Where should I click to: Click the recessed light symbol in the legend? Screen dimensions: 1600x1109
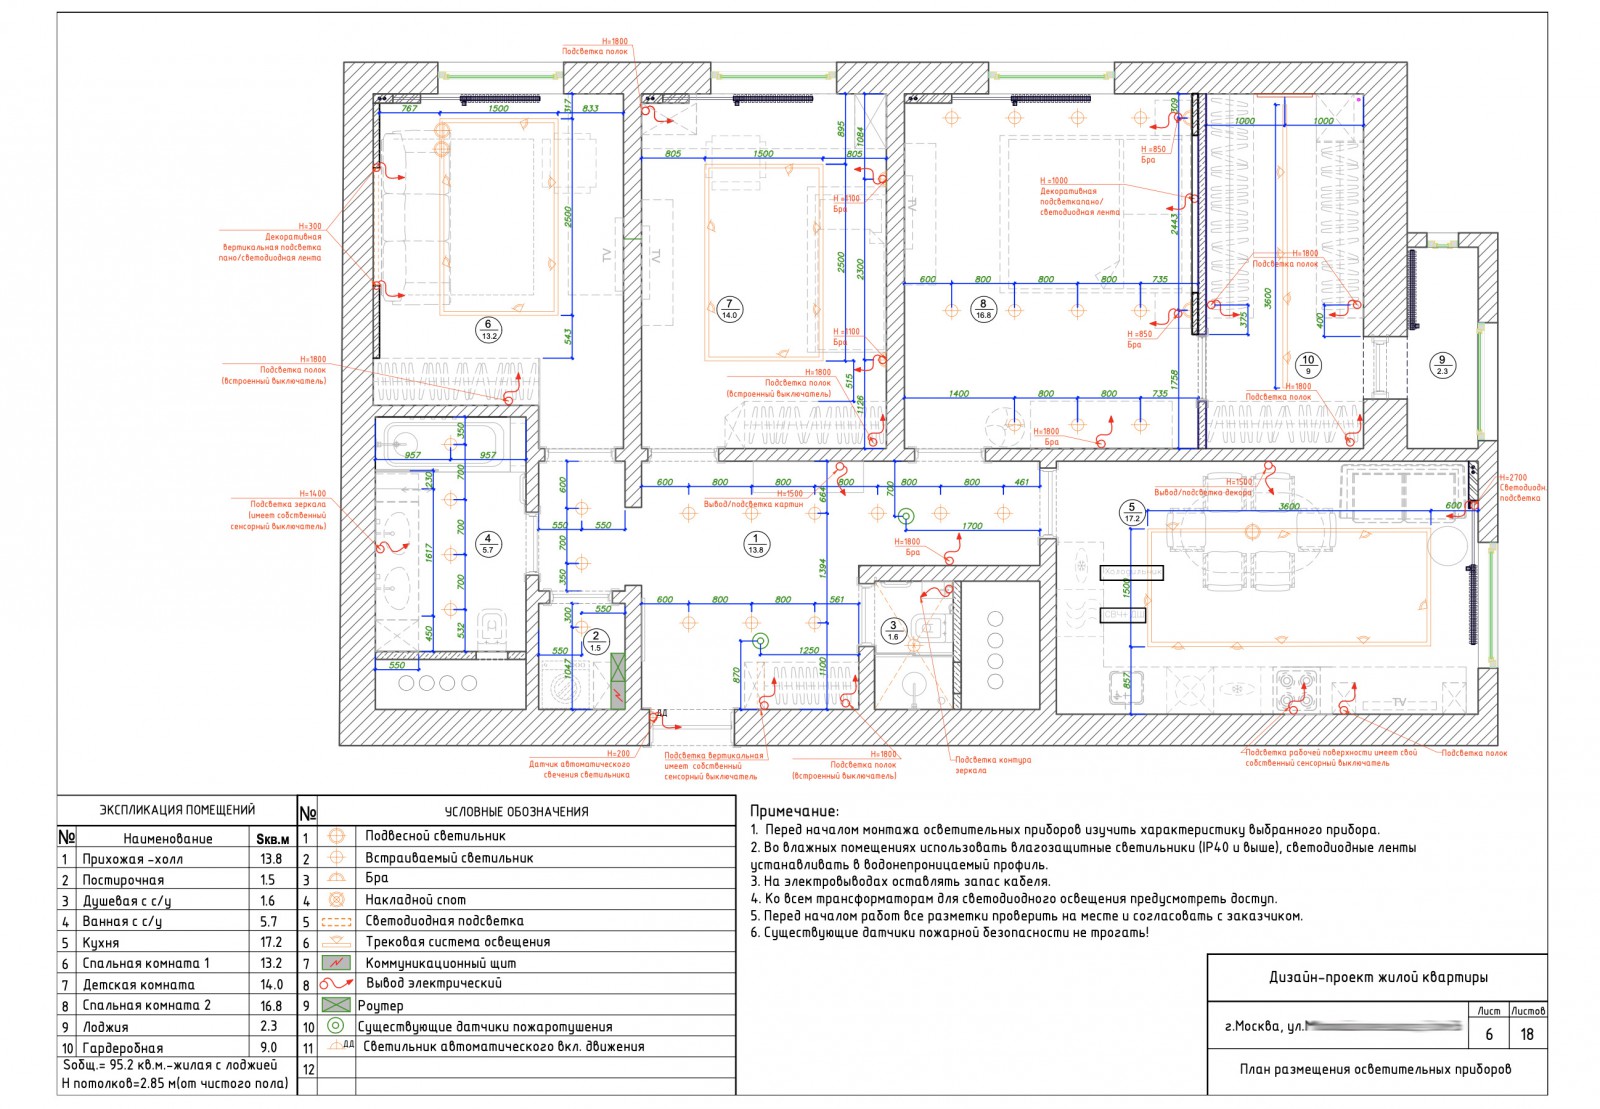coord(337,857)
